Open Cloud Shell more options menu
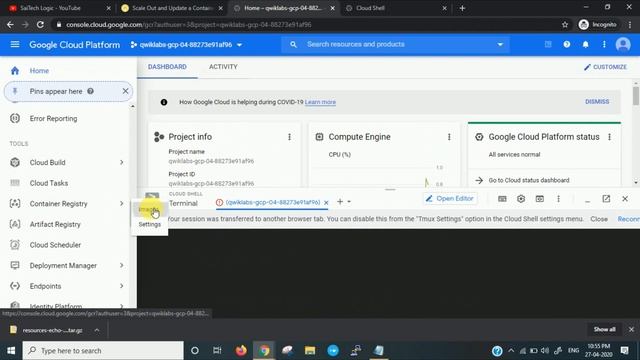This screenshot has height=360, width=640. coord(558,199)
